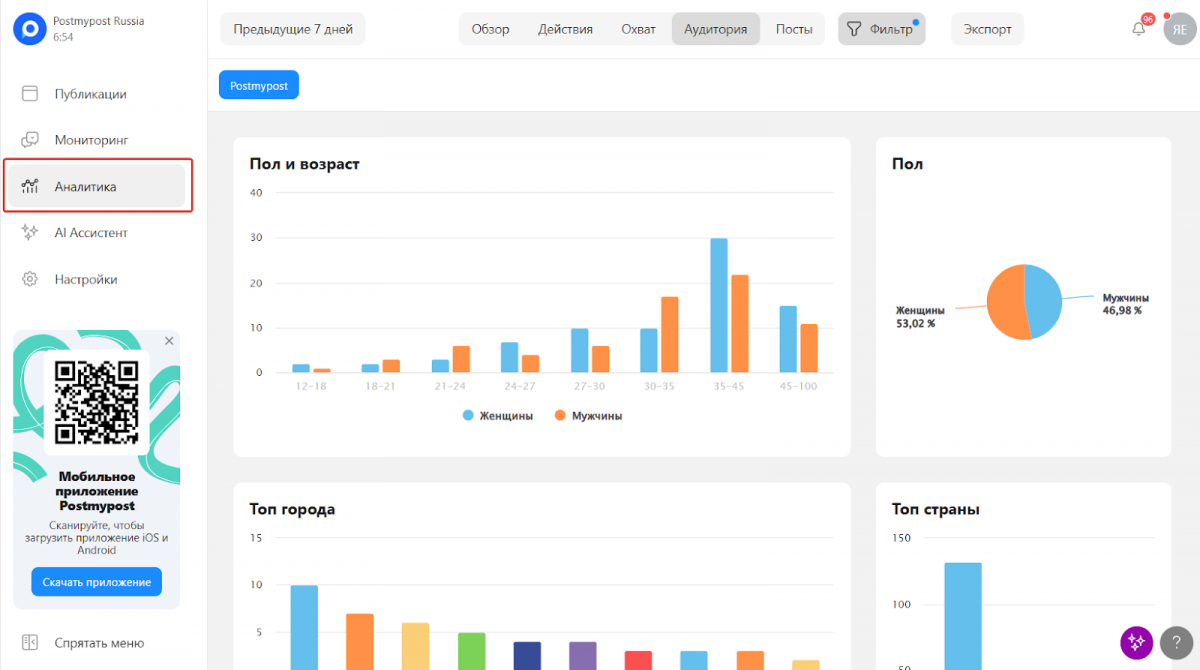Close the mobile app promo banner
The height and width of the screenshot is (670, 1200).
coord(169,341)
